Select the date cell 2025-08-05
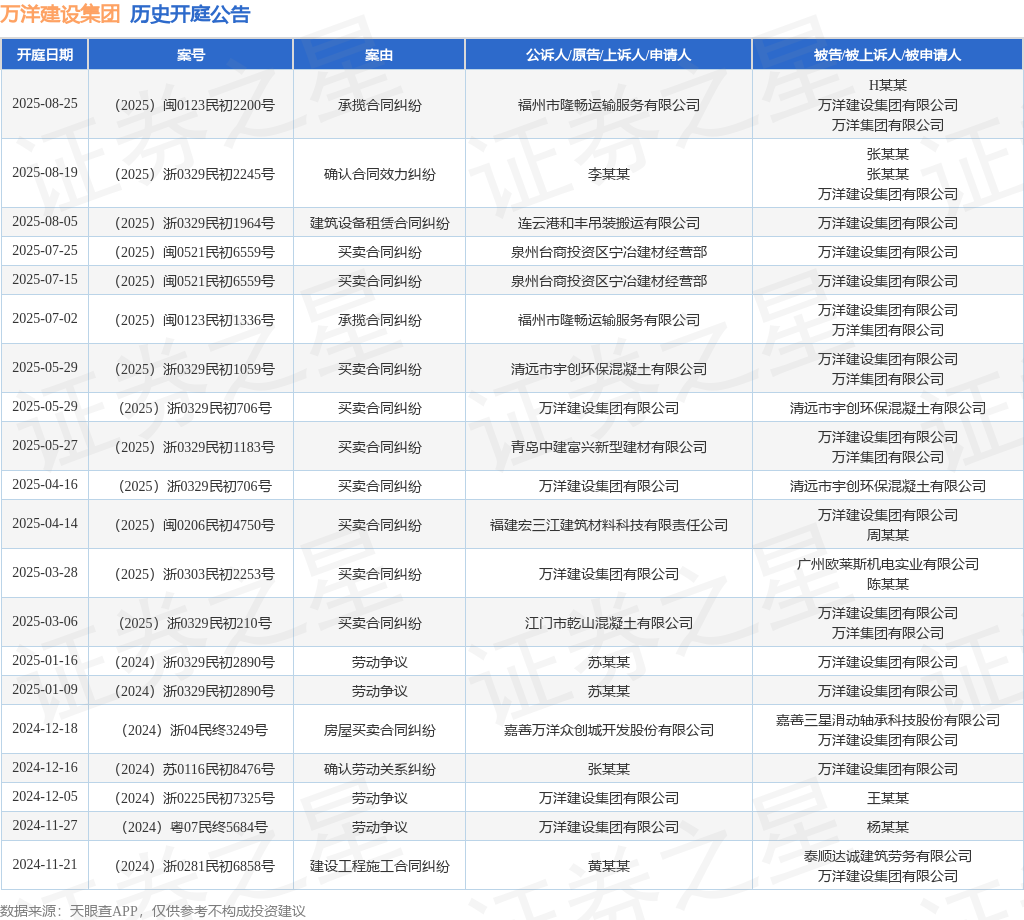 click(45, 221)
